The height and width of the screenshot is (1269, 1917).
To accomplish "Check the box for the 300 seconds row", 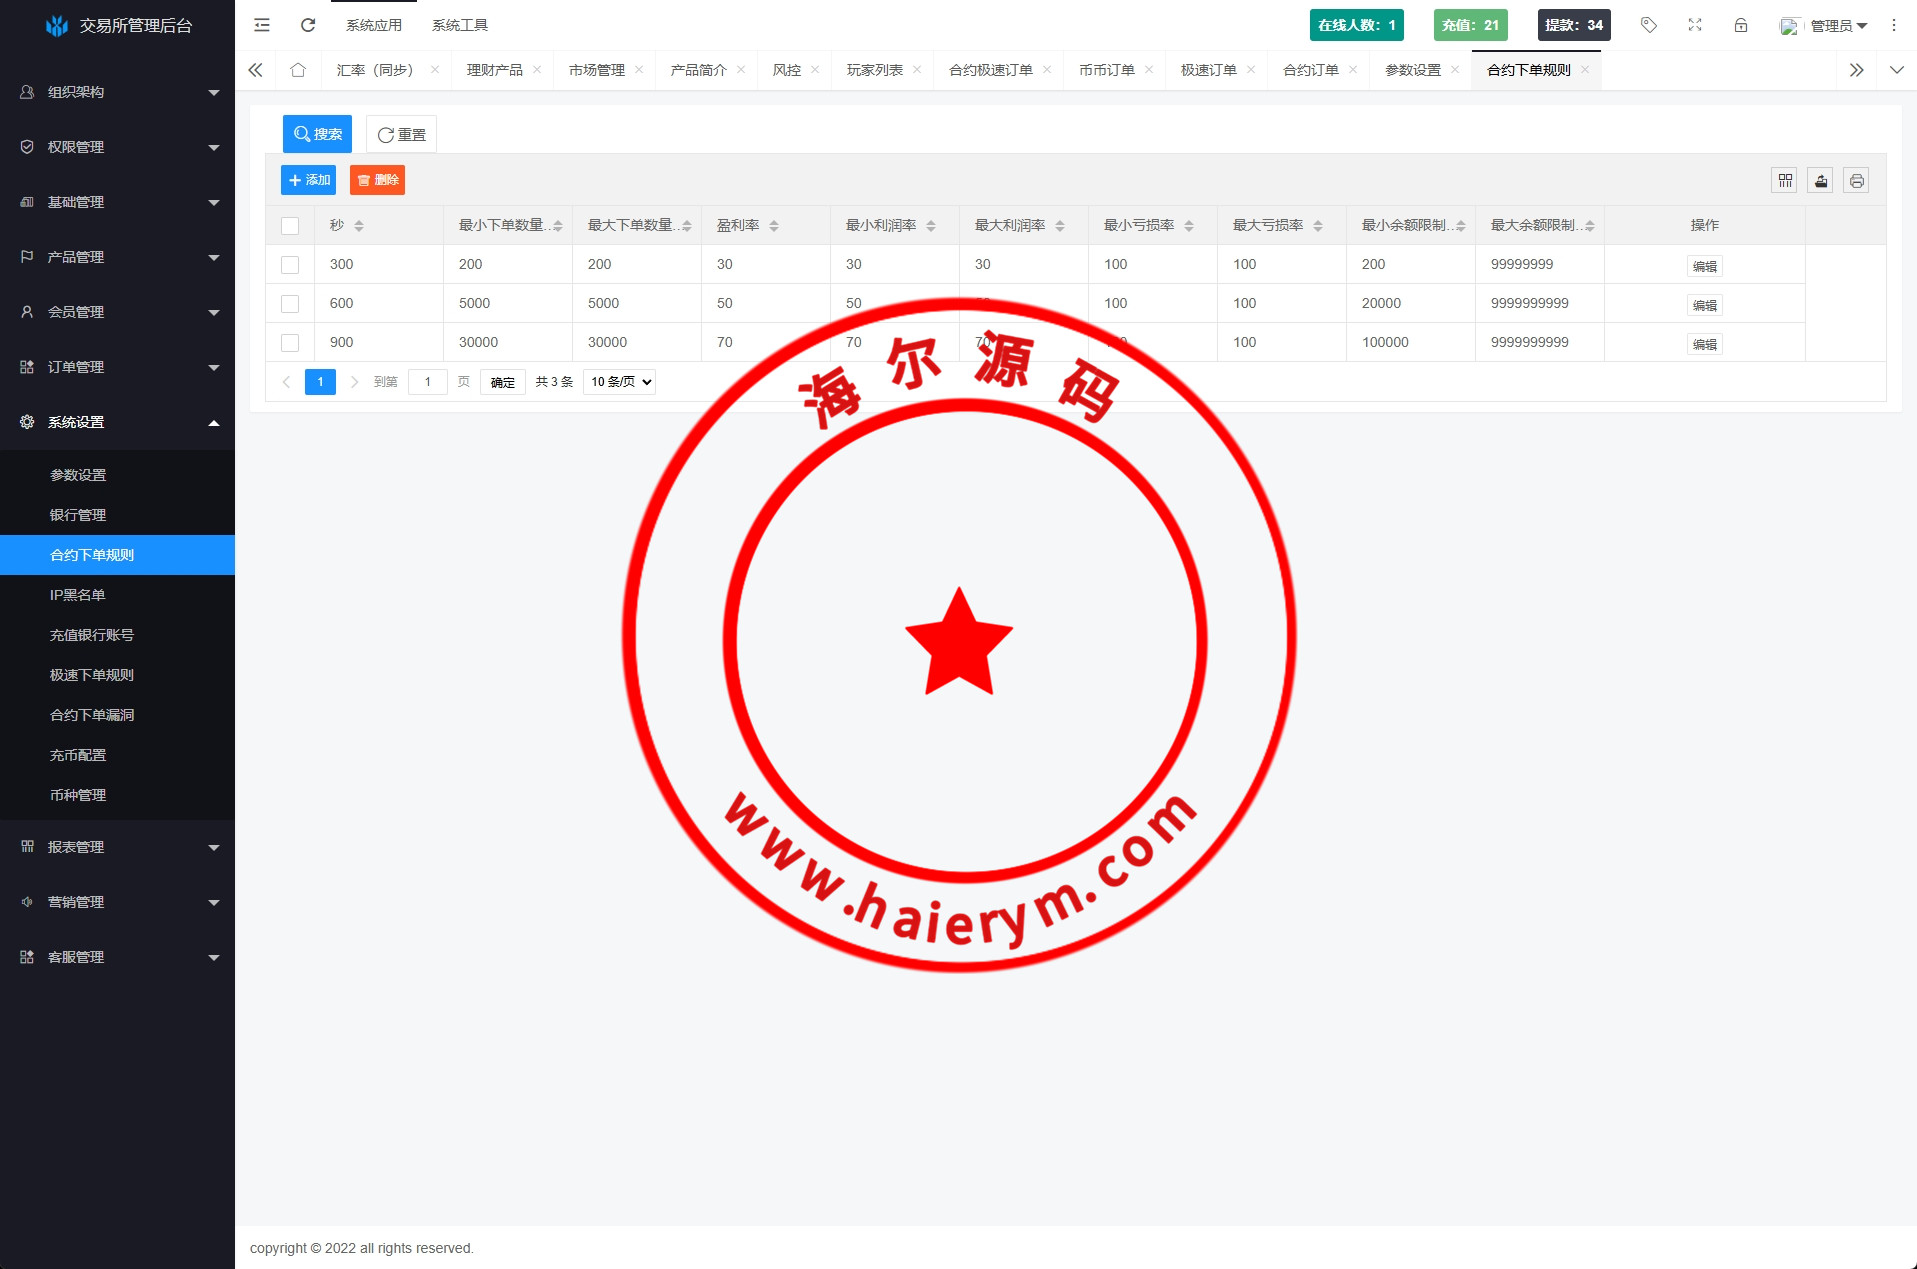I will [290, 265].
